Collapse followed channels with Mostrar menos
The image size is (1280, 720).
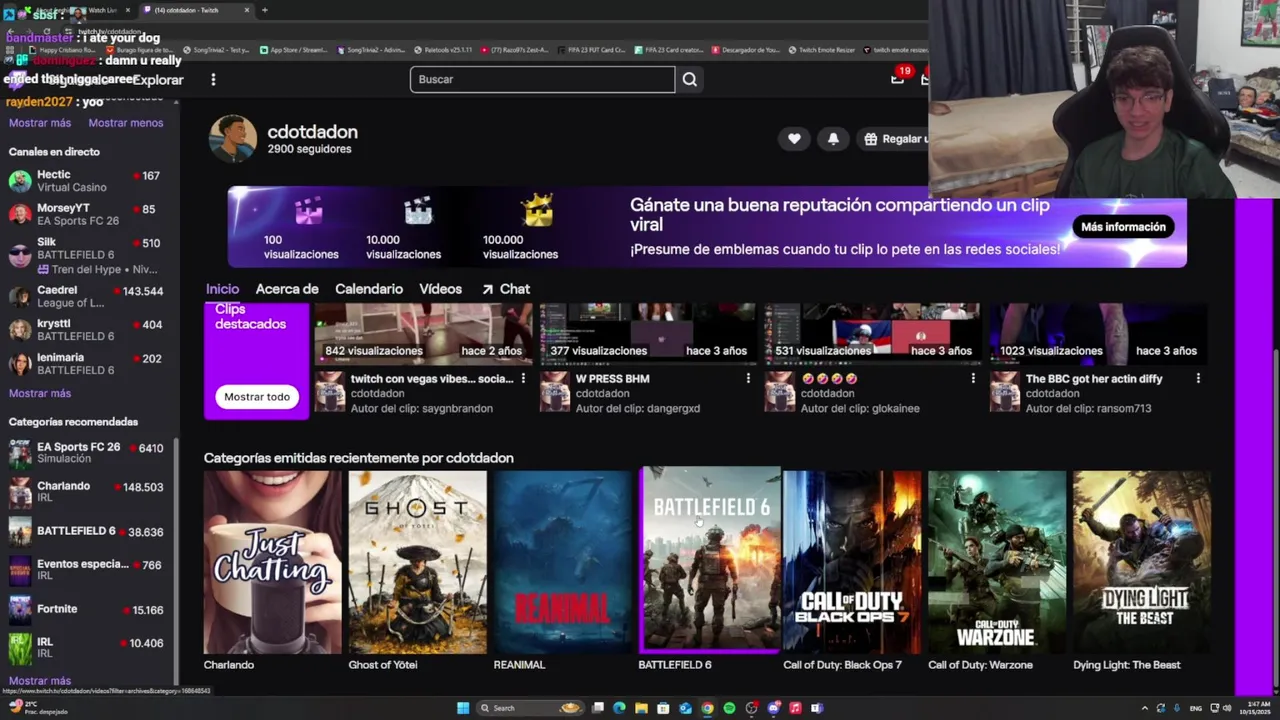[125, 123]
